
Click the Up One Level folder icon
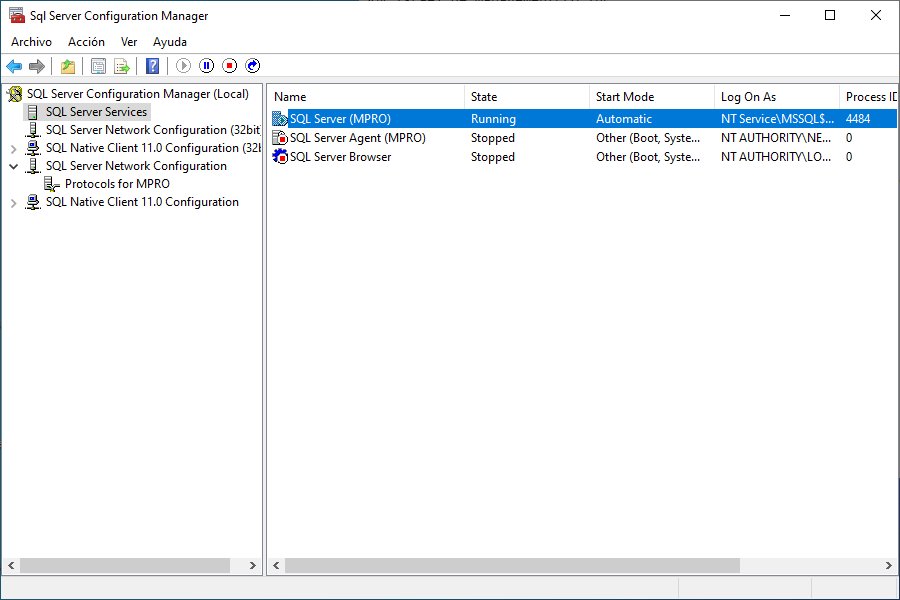coord(67,66)
